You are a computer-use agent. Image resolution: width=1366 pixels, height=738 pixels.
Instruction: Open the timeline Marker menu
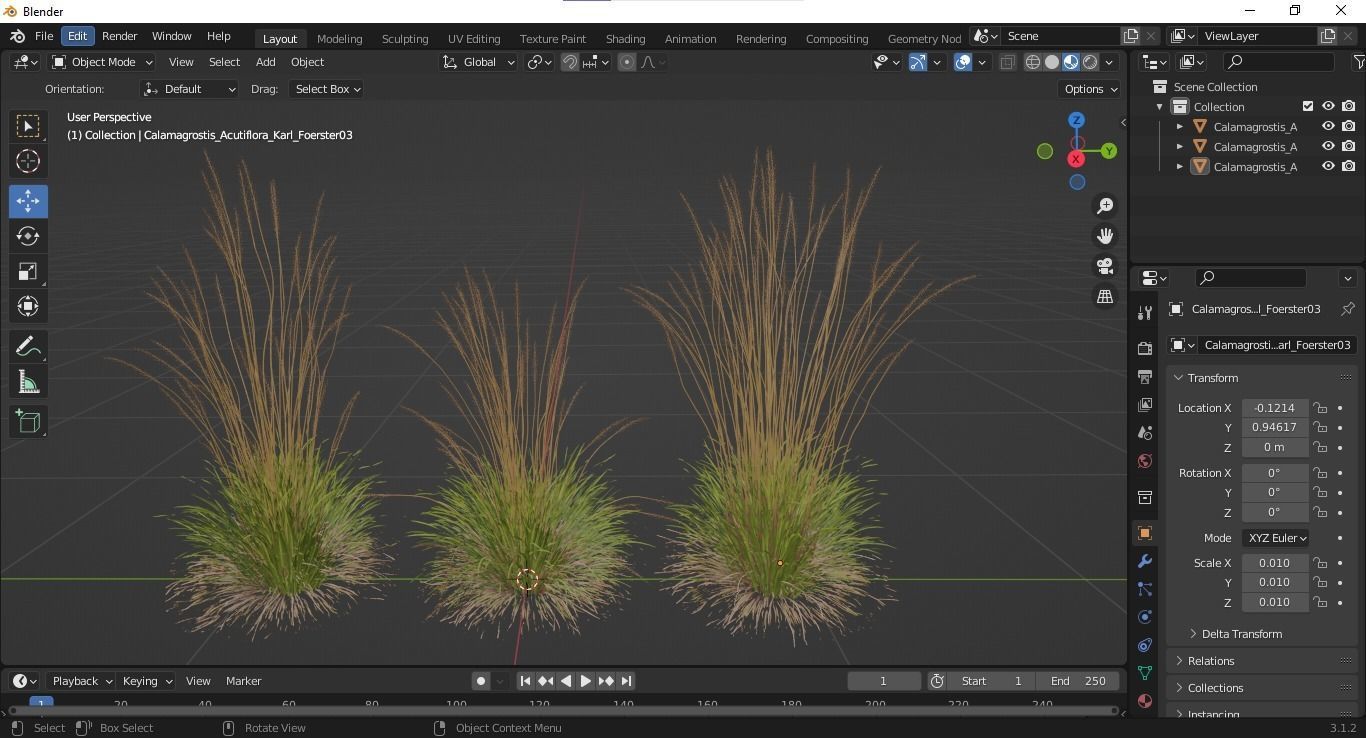244,681
